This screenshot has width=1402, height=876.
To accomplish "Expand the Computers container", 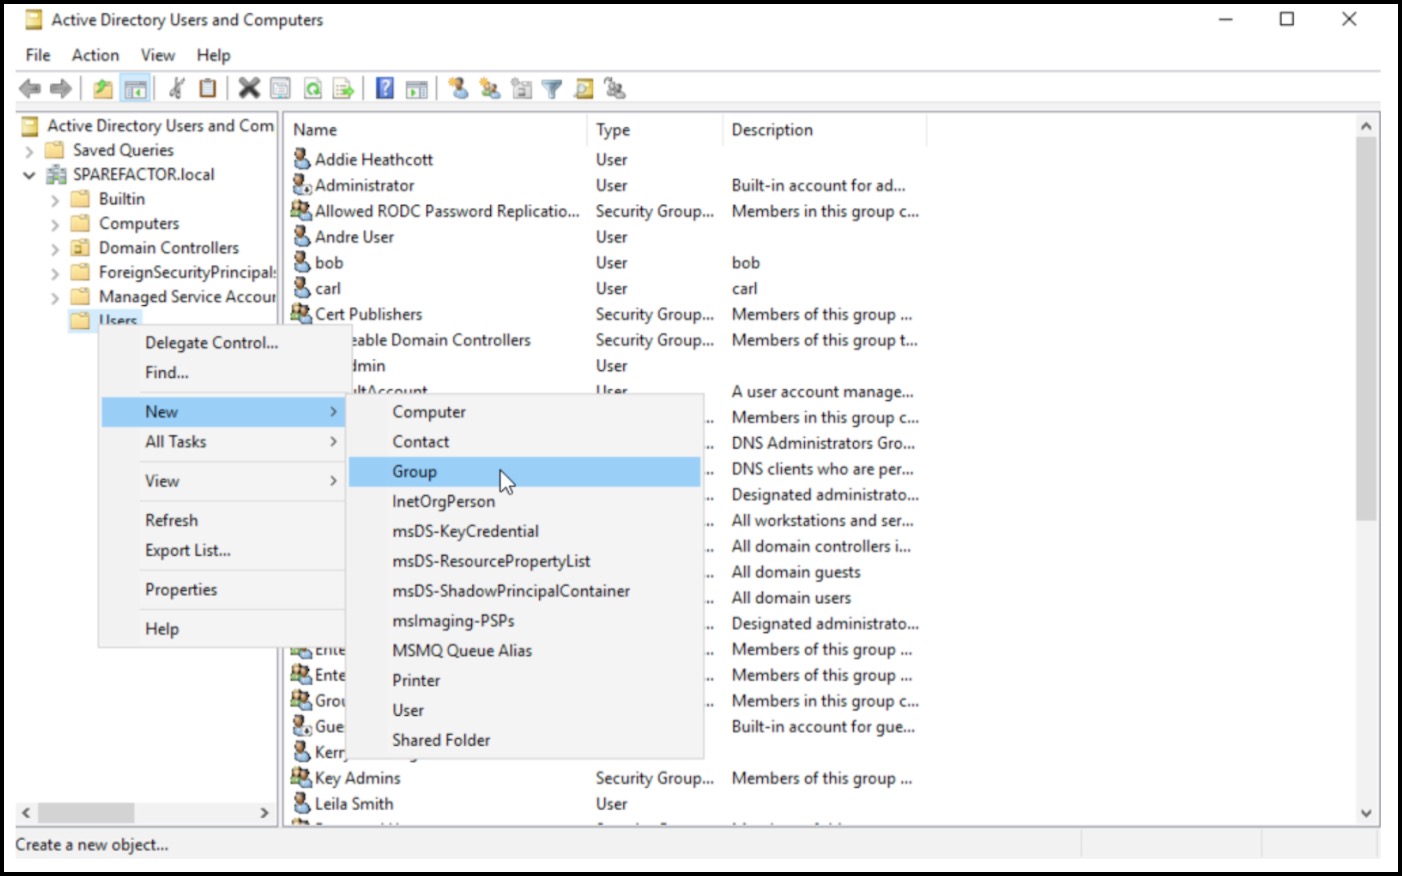I will click(x=55, y=224).
